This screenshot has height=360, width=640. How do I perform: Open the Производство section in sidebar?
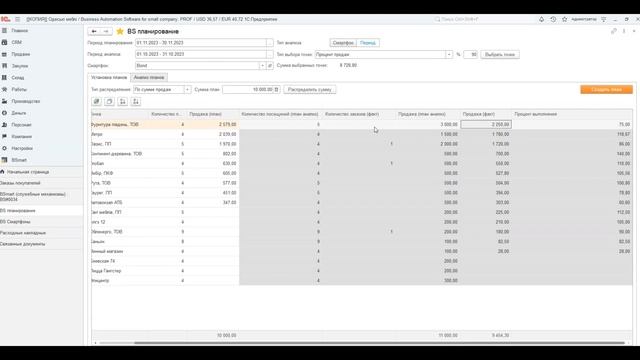coord(25,101)
